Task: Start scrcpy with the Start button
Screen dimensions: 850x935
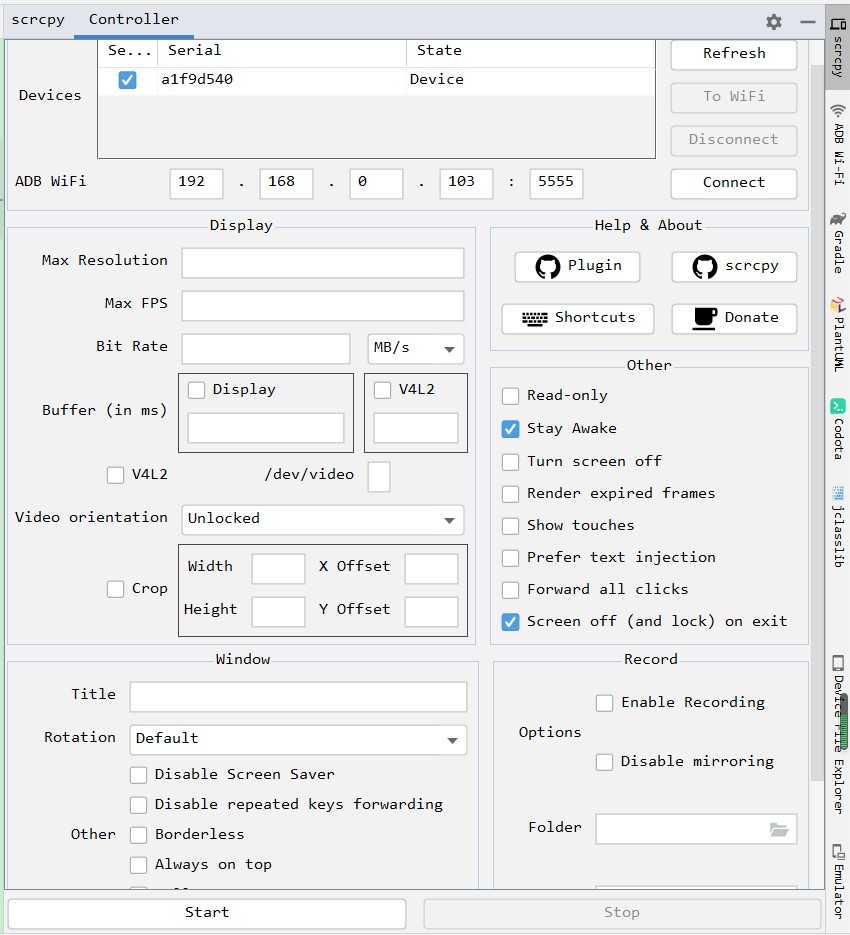Action: pyautogui.click(x=207, y=913)
